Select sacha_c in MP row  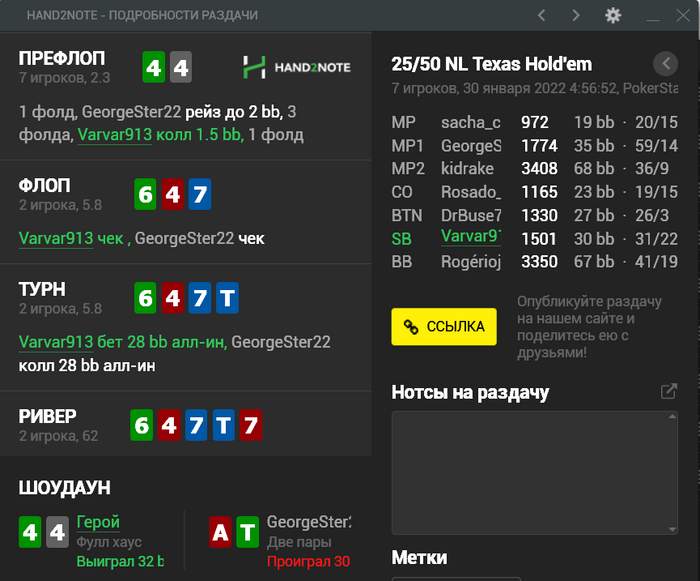click(471, 122)
